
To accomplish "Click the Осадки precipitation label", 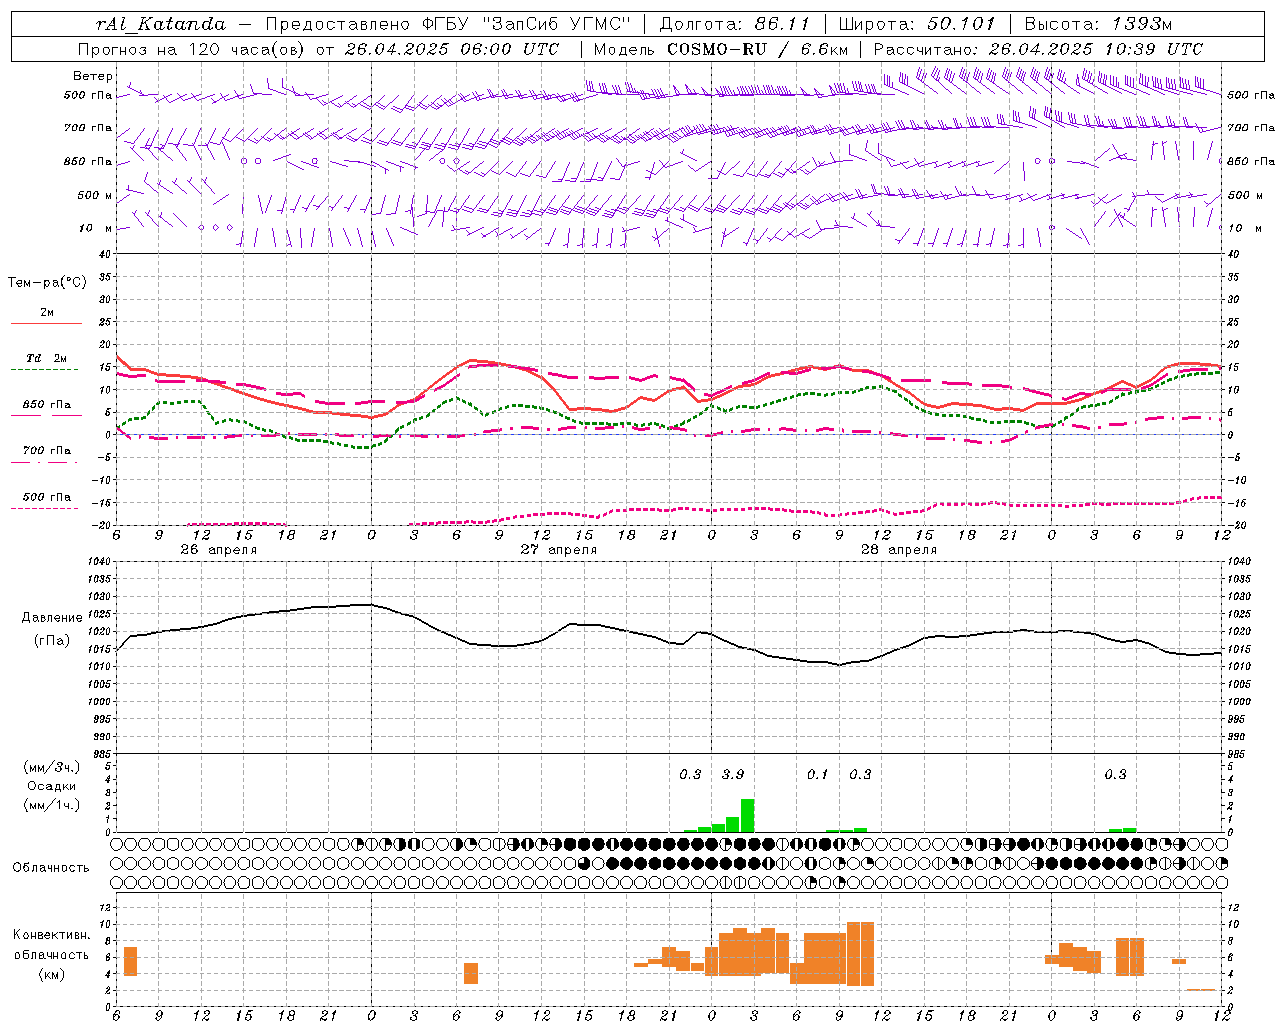I will (x=51, y=786).
